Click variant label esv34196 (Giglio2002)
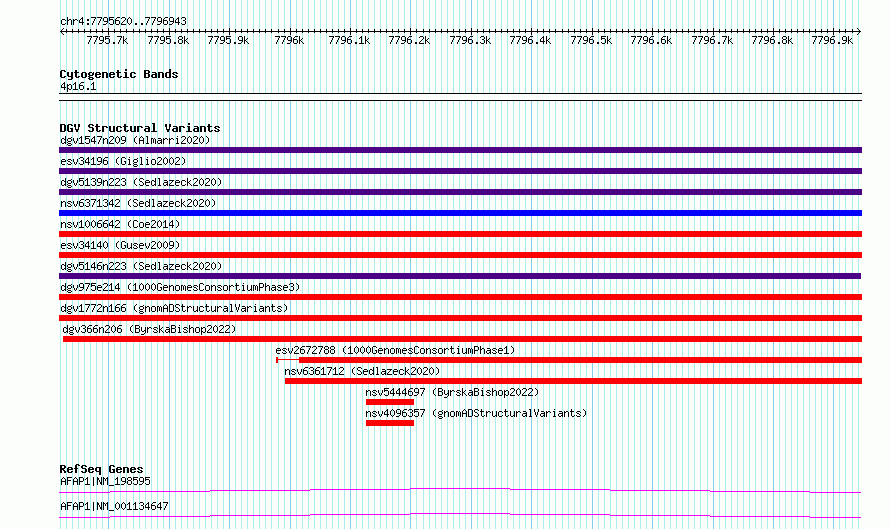This screenshot has width=890, height=529. [123, 161]
